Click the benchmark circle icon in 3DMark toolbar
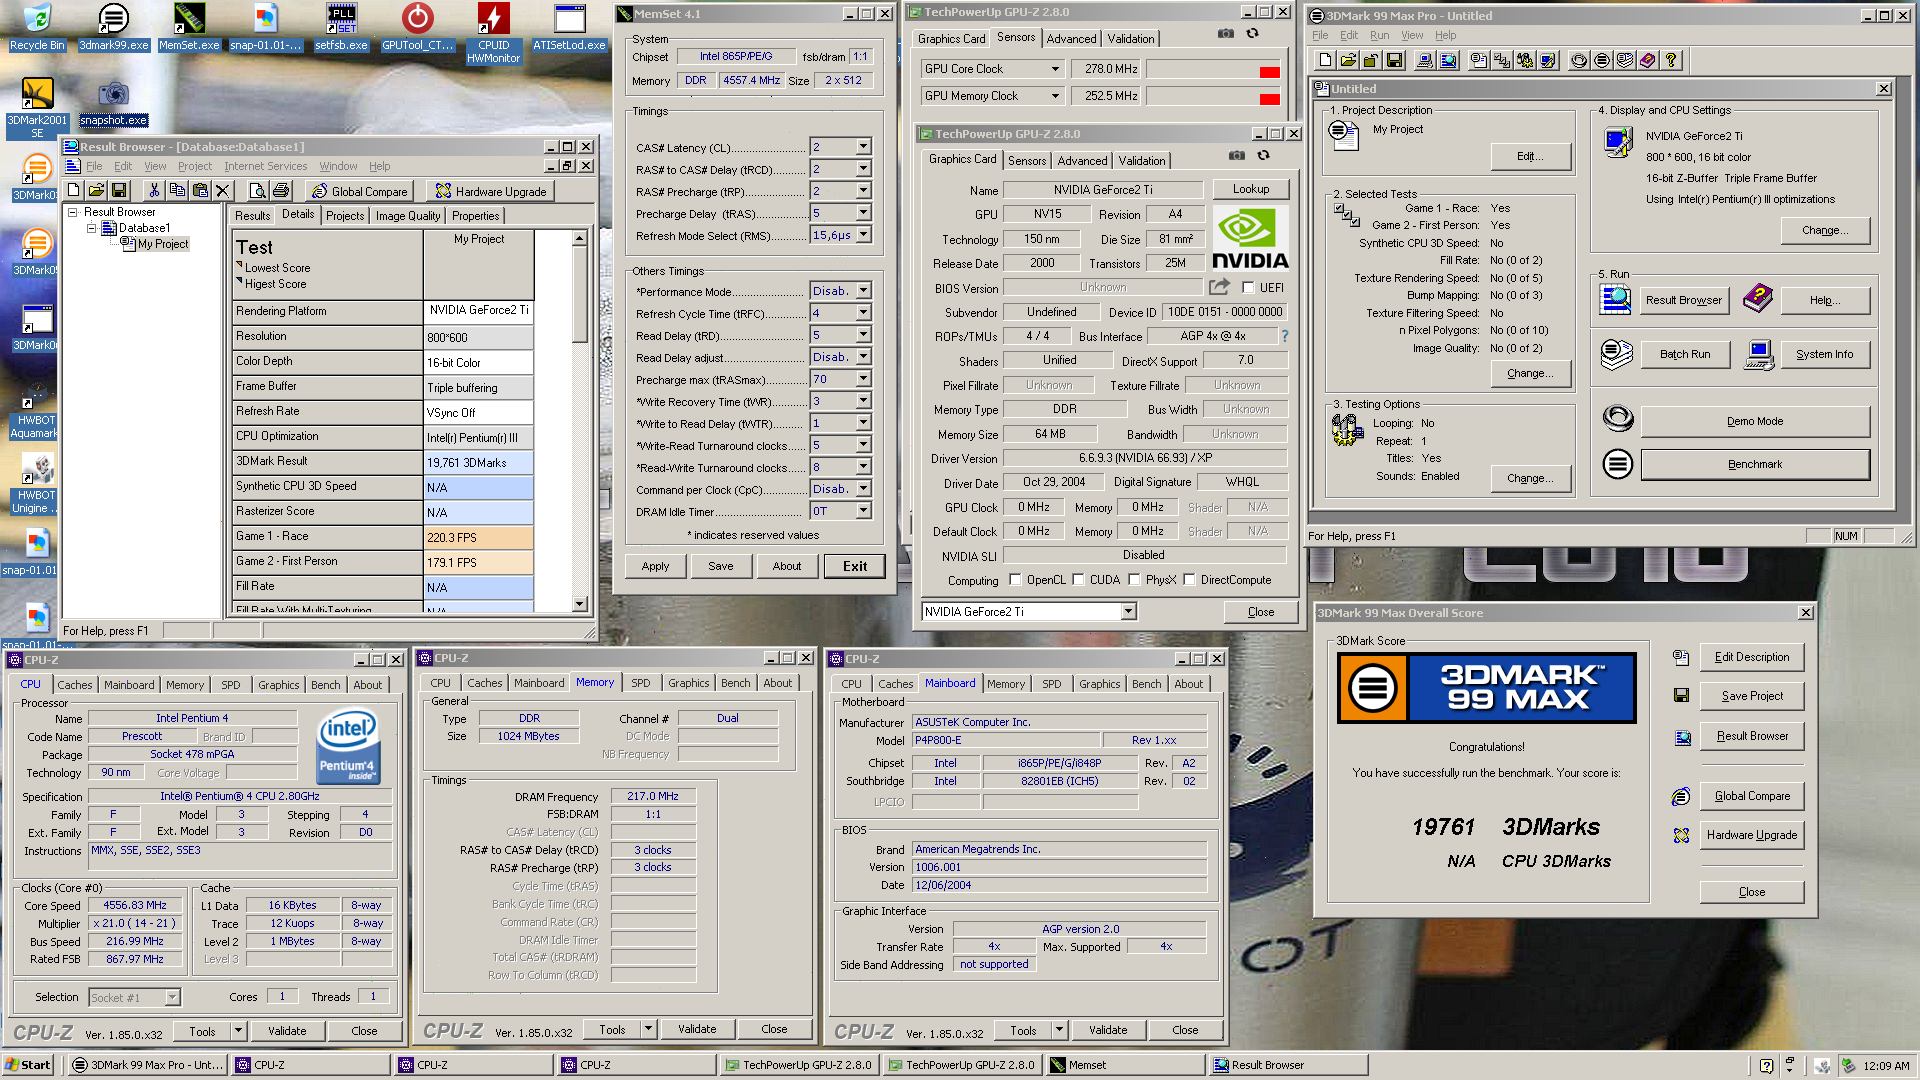1920x1080 pixels. click(1602, 61)
